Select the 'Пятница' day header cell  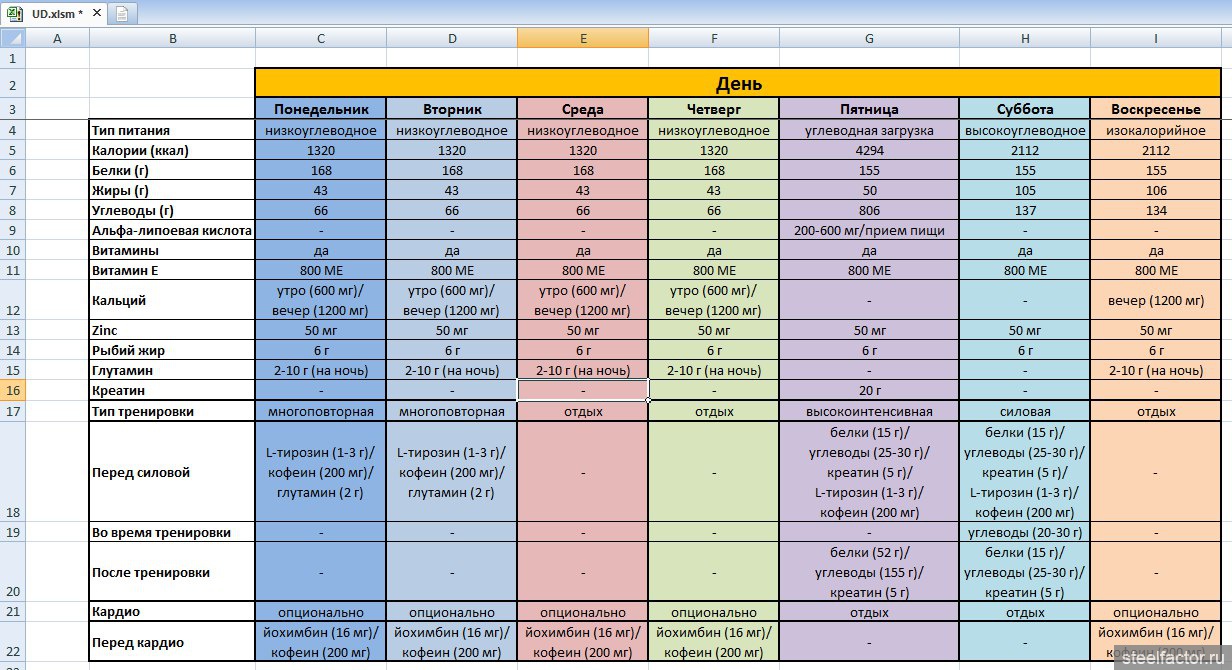(x=869, y=109)
